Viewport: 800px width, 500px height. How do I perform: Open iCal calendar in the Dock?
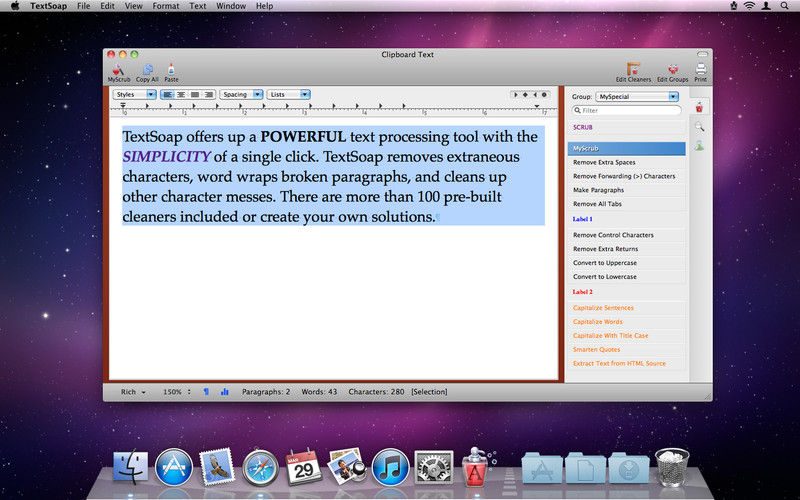304,466
